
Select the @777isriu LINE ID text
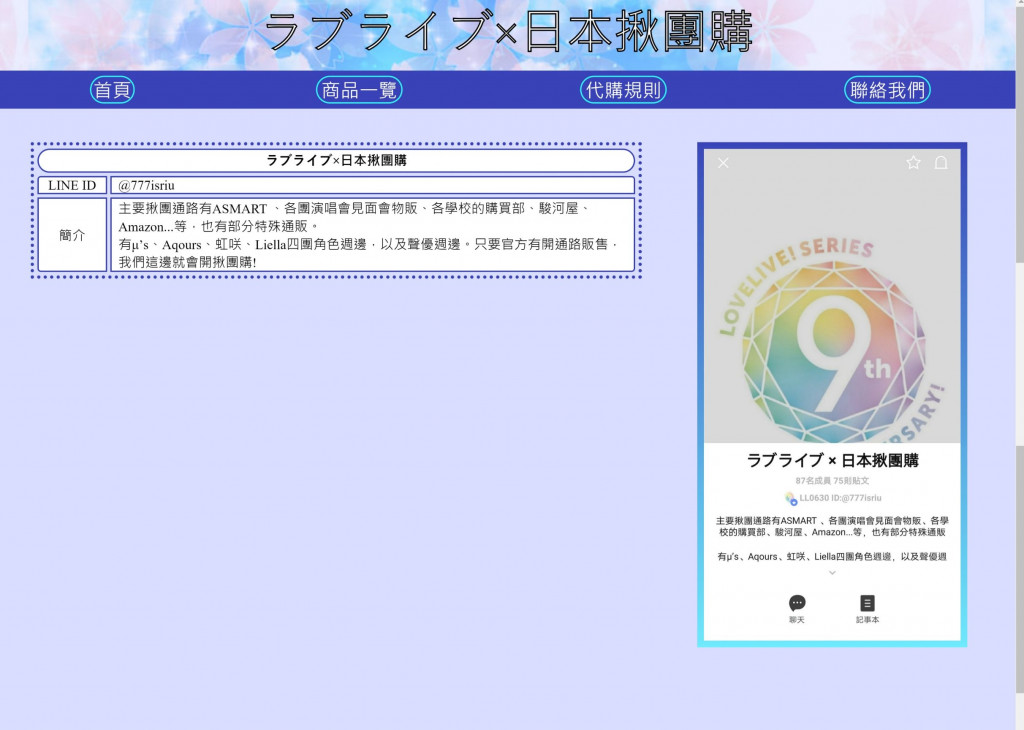[x=146, y=185]
